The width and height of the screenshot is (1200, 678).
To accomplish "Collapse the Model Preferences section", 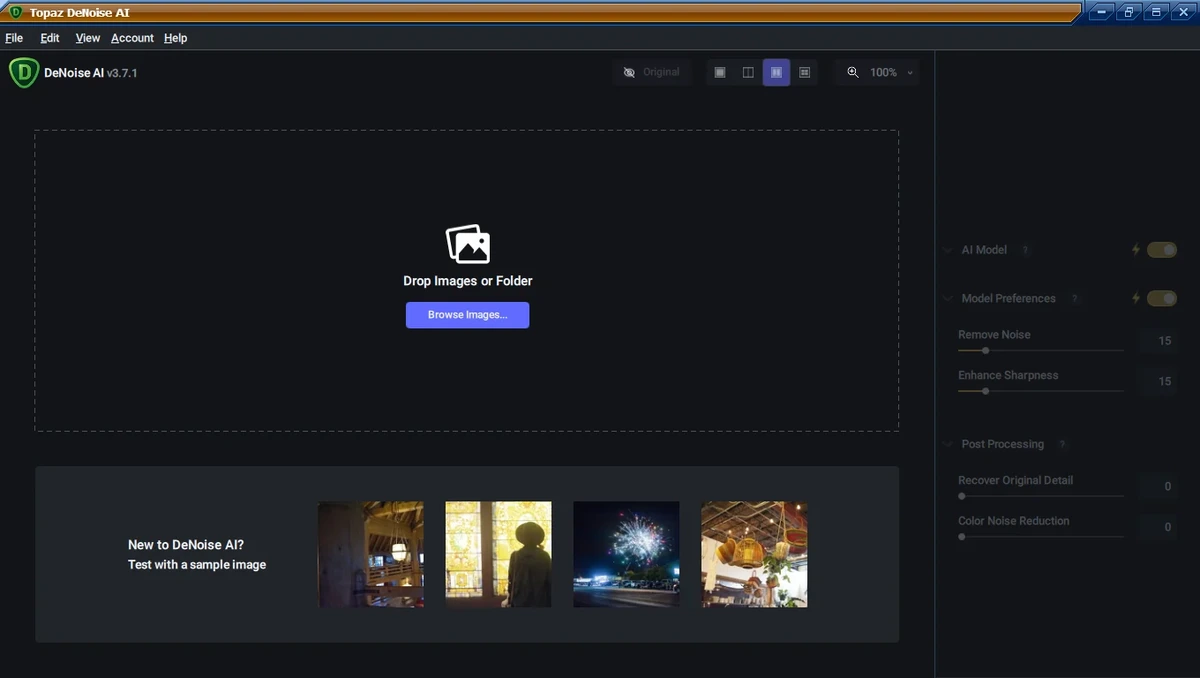I will [x=948, y=299].
